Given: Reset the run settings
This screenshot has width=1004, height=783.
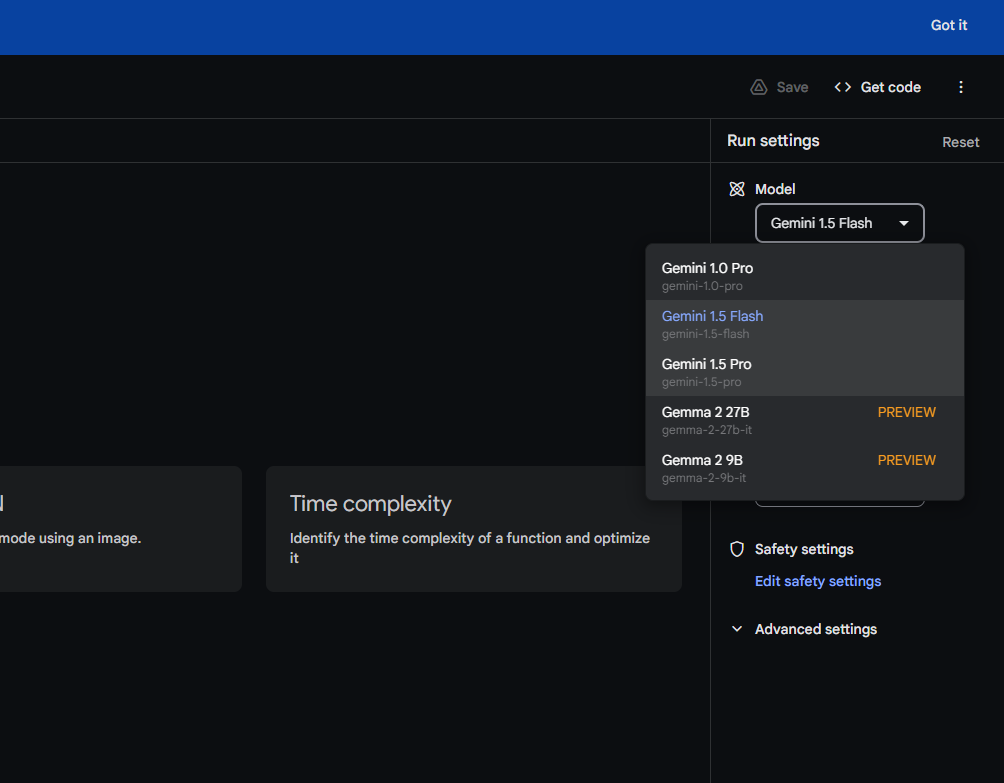Looking at the screenshot, I should [960, 142].
